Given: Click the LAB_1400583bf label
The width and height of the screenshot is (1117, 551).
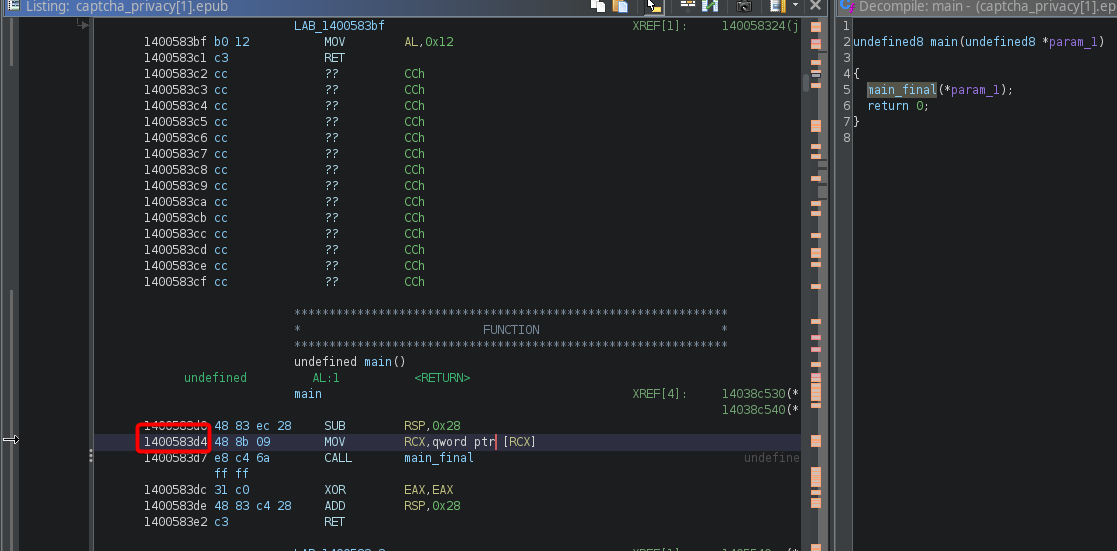Looking at the screenshot, I should tap(339, 26).
